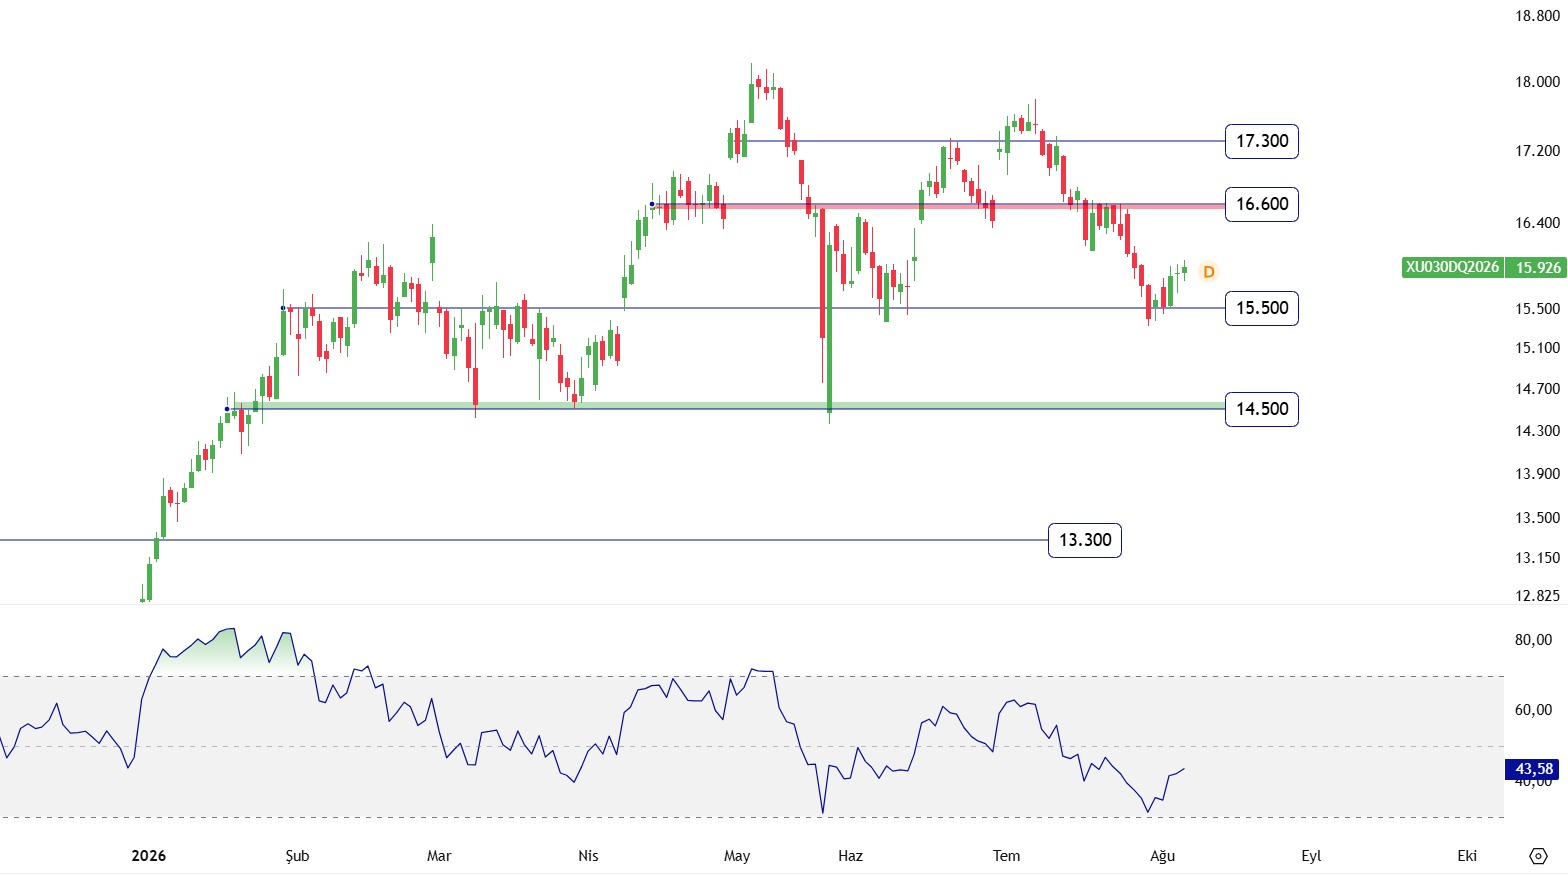
Task: Select the boxed 15.500 level label
Action: click(x=1262, y=308)
